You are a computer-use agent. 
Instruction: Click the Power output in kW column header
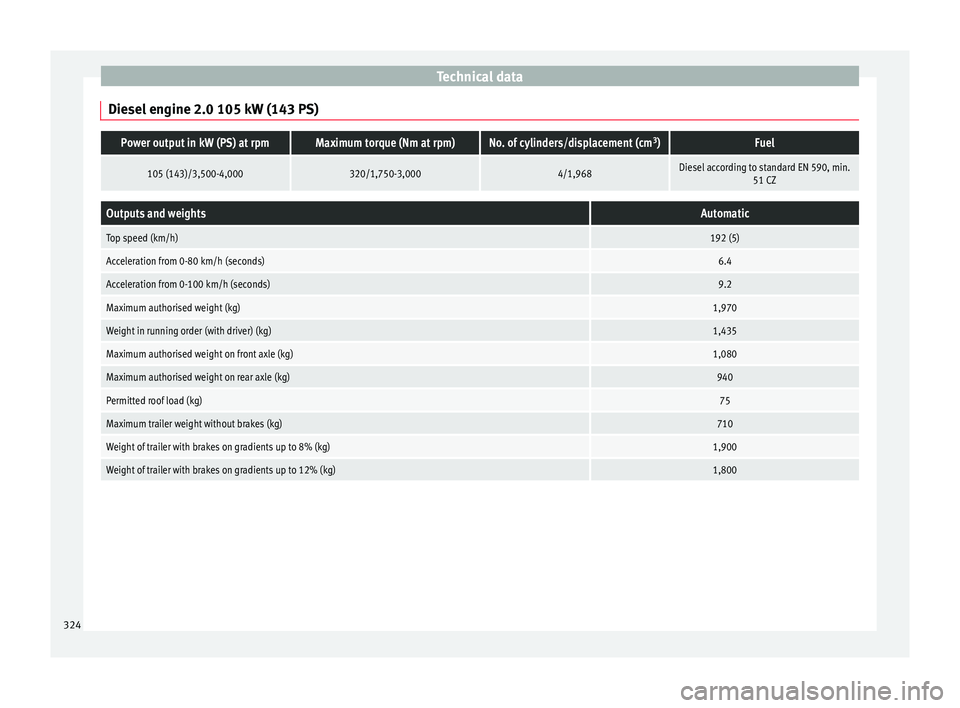point(195,143)
